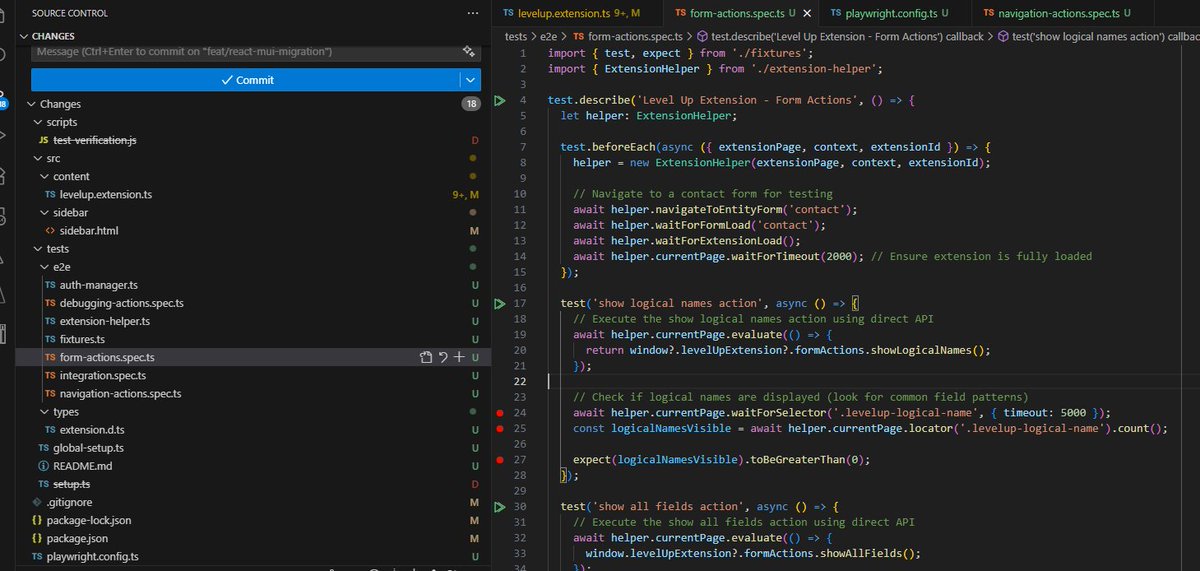
Task: Run test.describe block from line 4 gutter
Action: (500, 101)
